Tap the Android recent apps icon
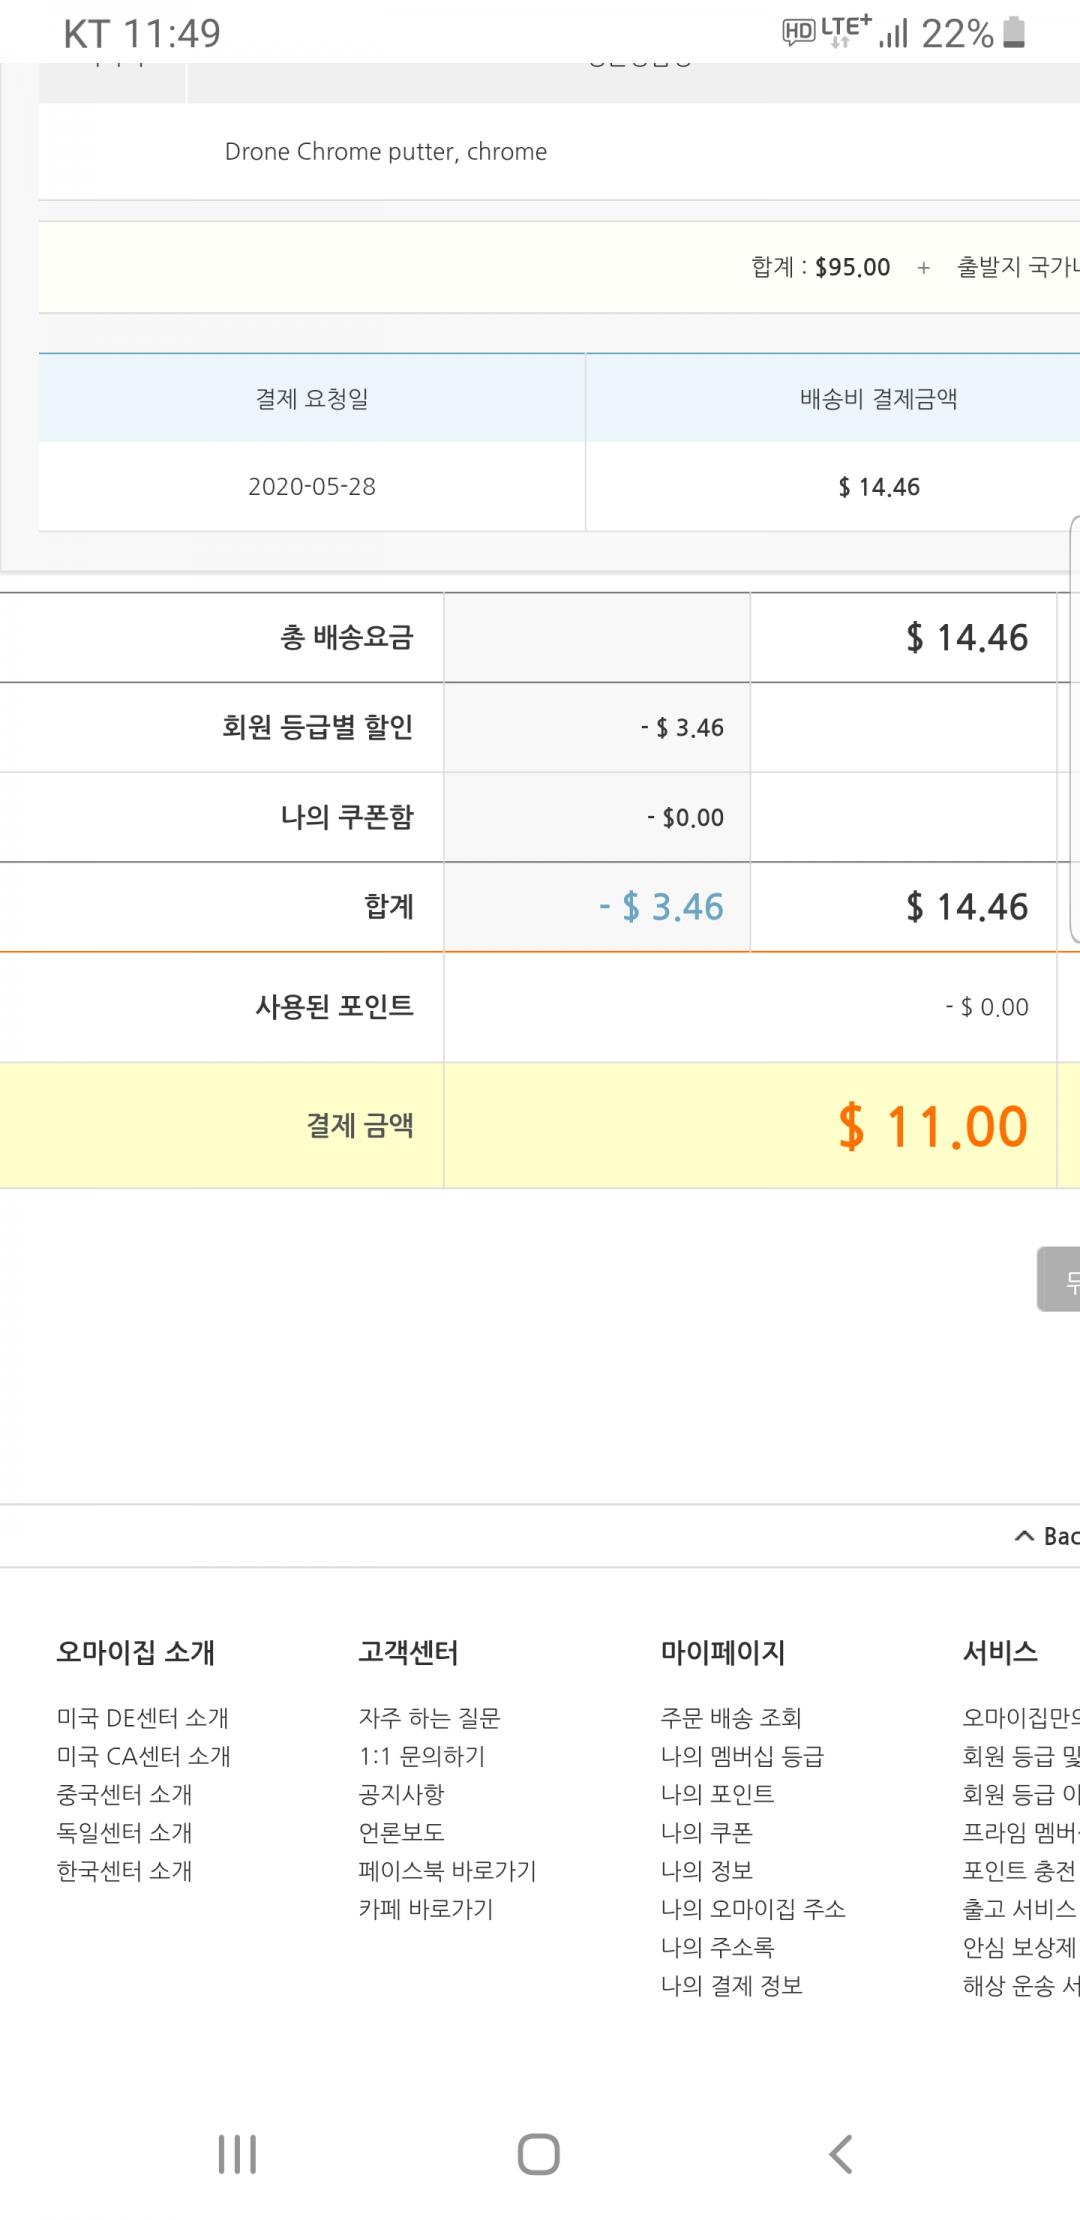 coord(237,2154)
